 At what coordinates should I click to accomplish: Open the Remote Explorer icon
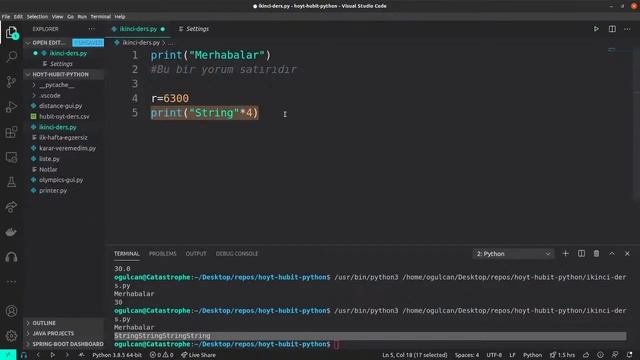11,157
